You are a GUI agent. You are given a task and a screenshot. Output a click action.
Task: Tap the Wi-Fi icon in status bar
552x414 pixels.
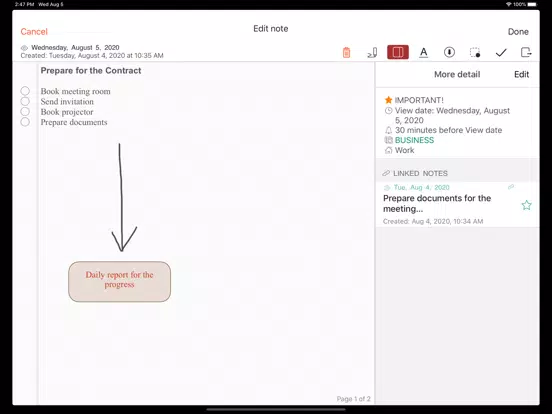point(508,4)
